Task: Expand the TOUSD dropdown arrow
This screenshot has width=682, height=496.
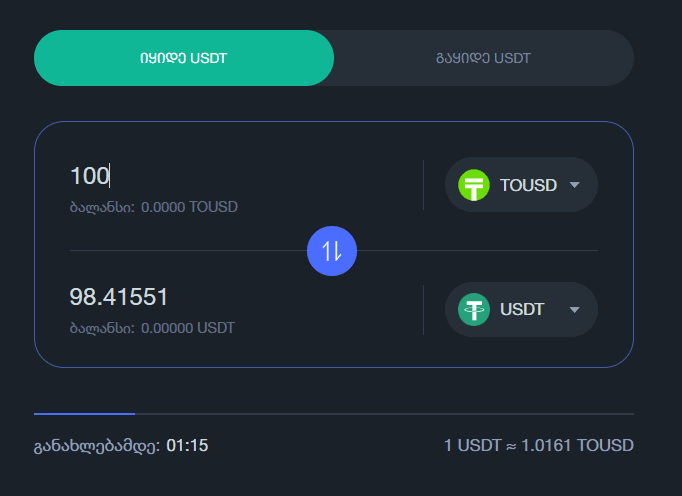Action: [574, 185]
